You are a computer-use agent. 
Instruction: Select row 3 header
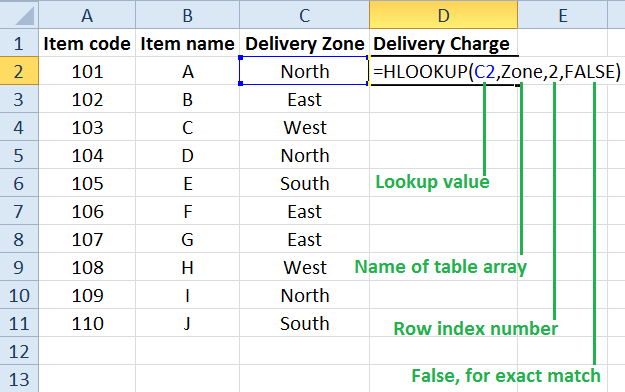[x=19, y=98]
